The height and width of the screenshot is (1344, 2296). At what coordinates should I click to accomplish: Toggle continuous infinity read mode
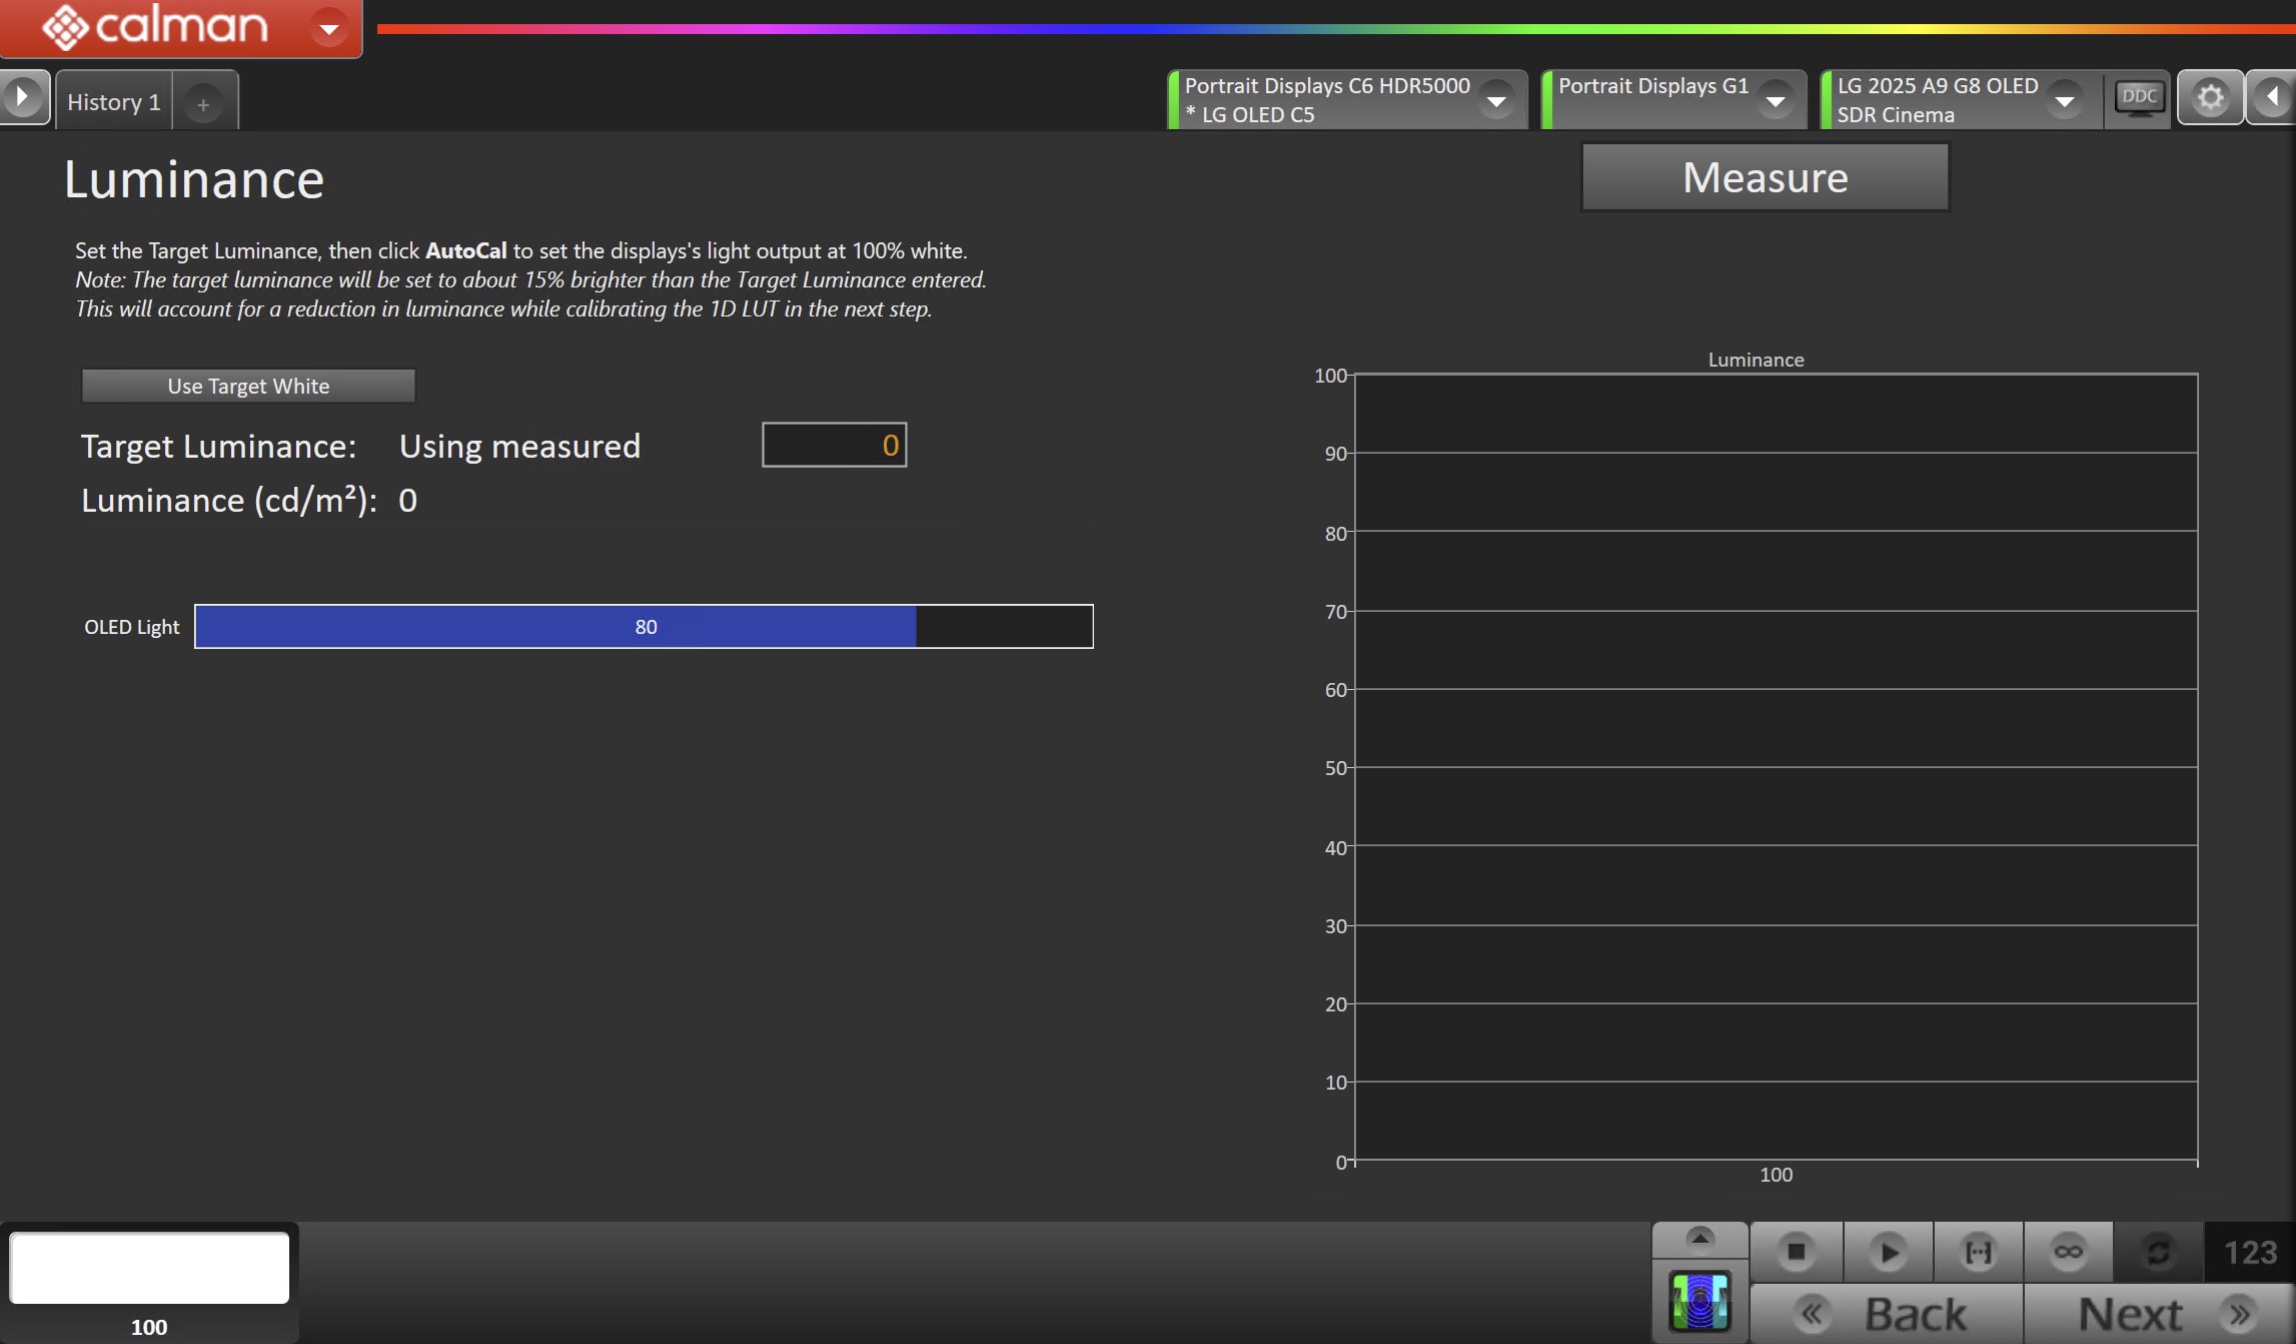click(2068, 1251)
